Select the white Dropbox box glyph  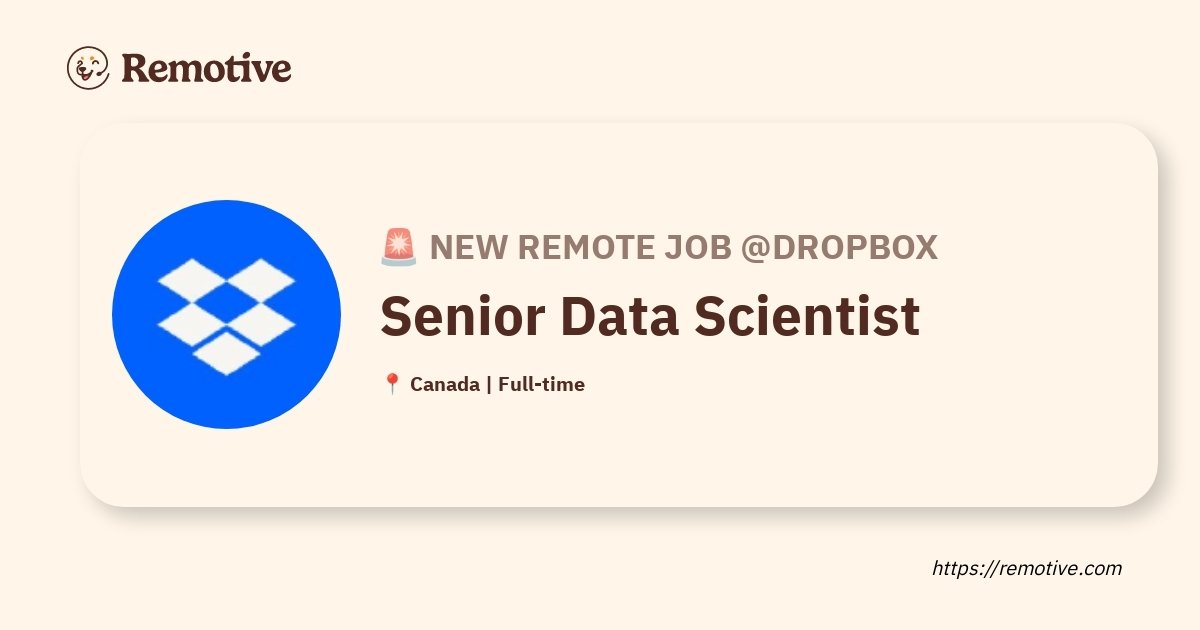227,316
